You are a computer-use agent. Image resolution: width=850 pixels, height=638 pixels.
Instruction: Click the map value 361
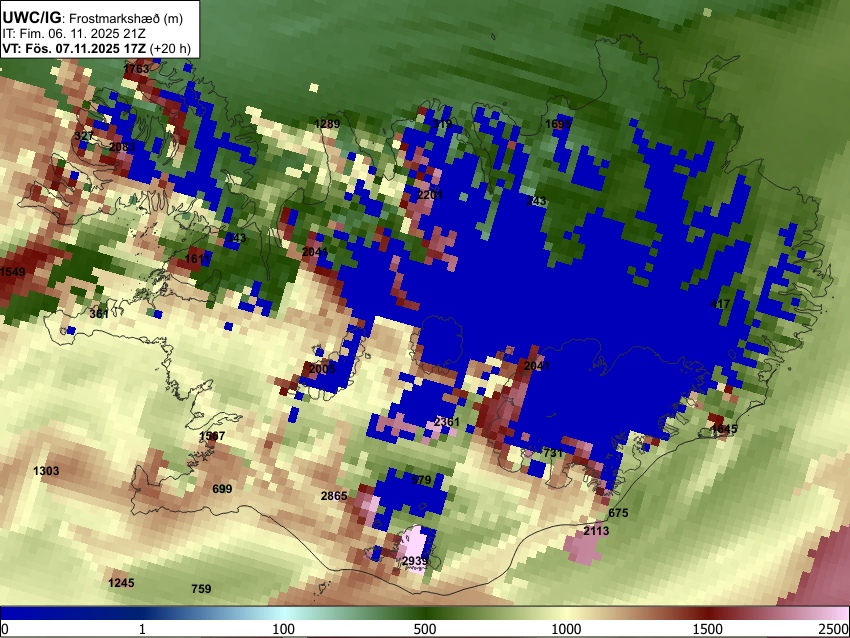click(99, 313)
